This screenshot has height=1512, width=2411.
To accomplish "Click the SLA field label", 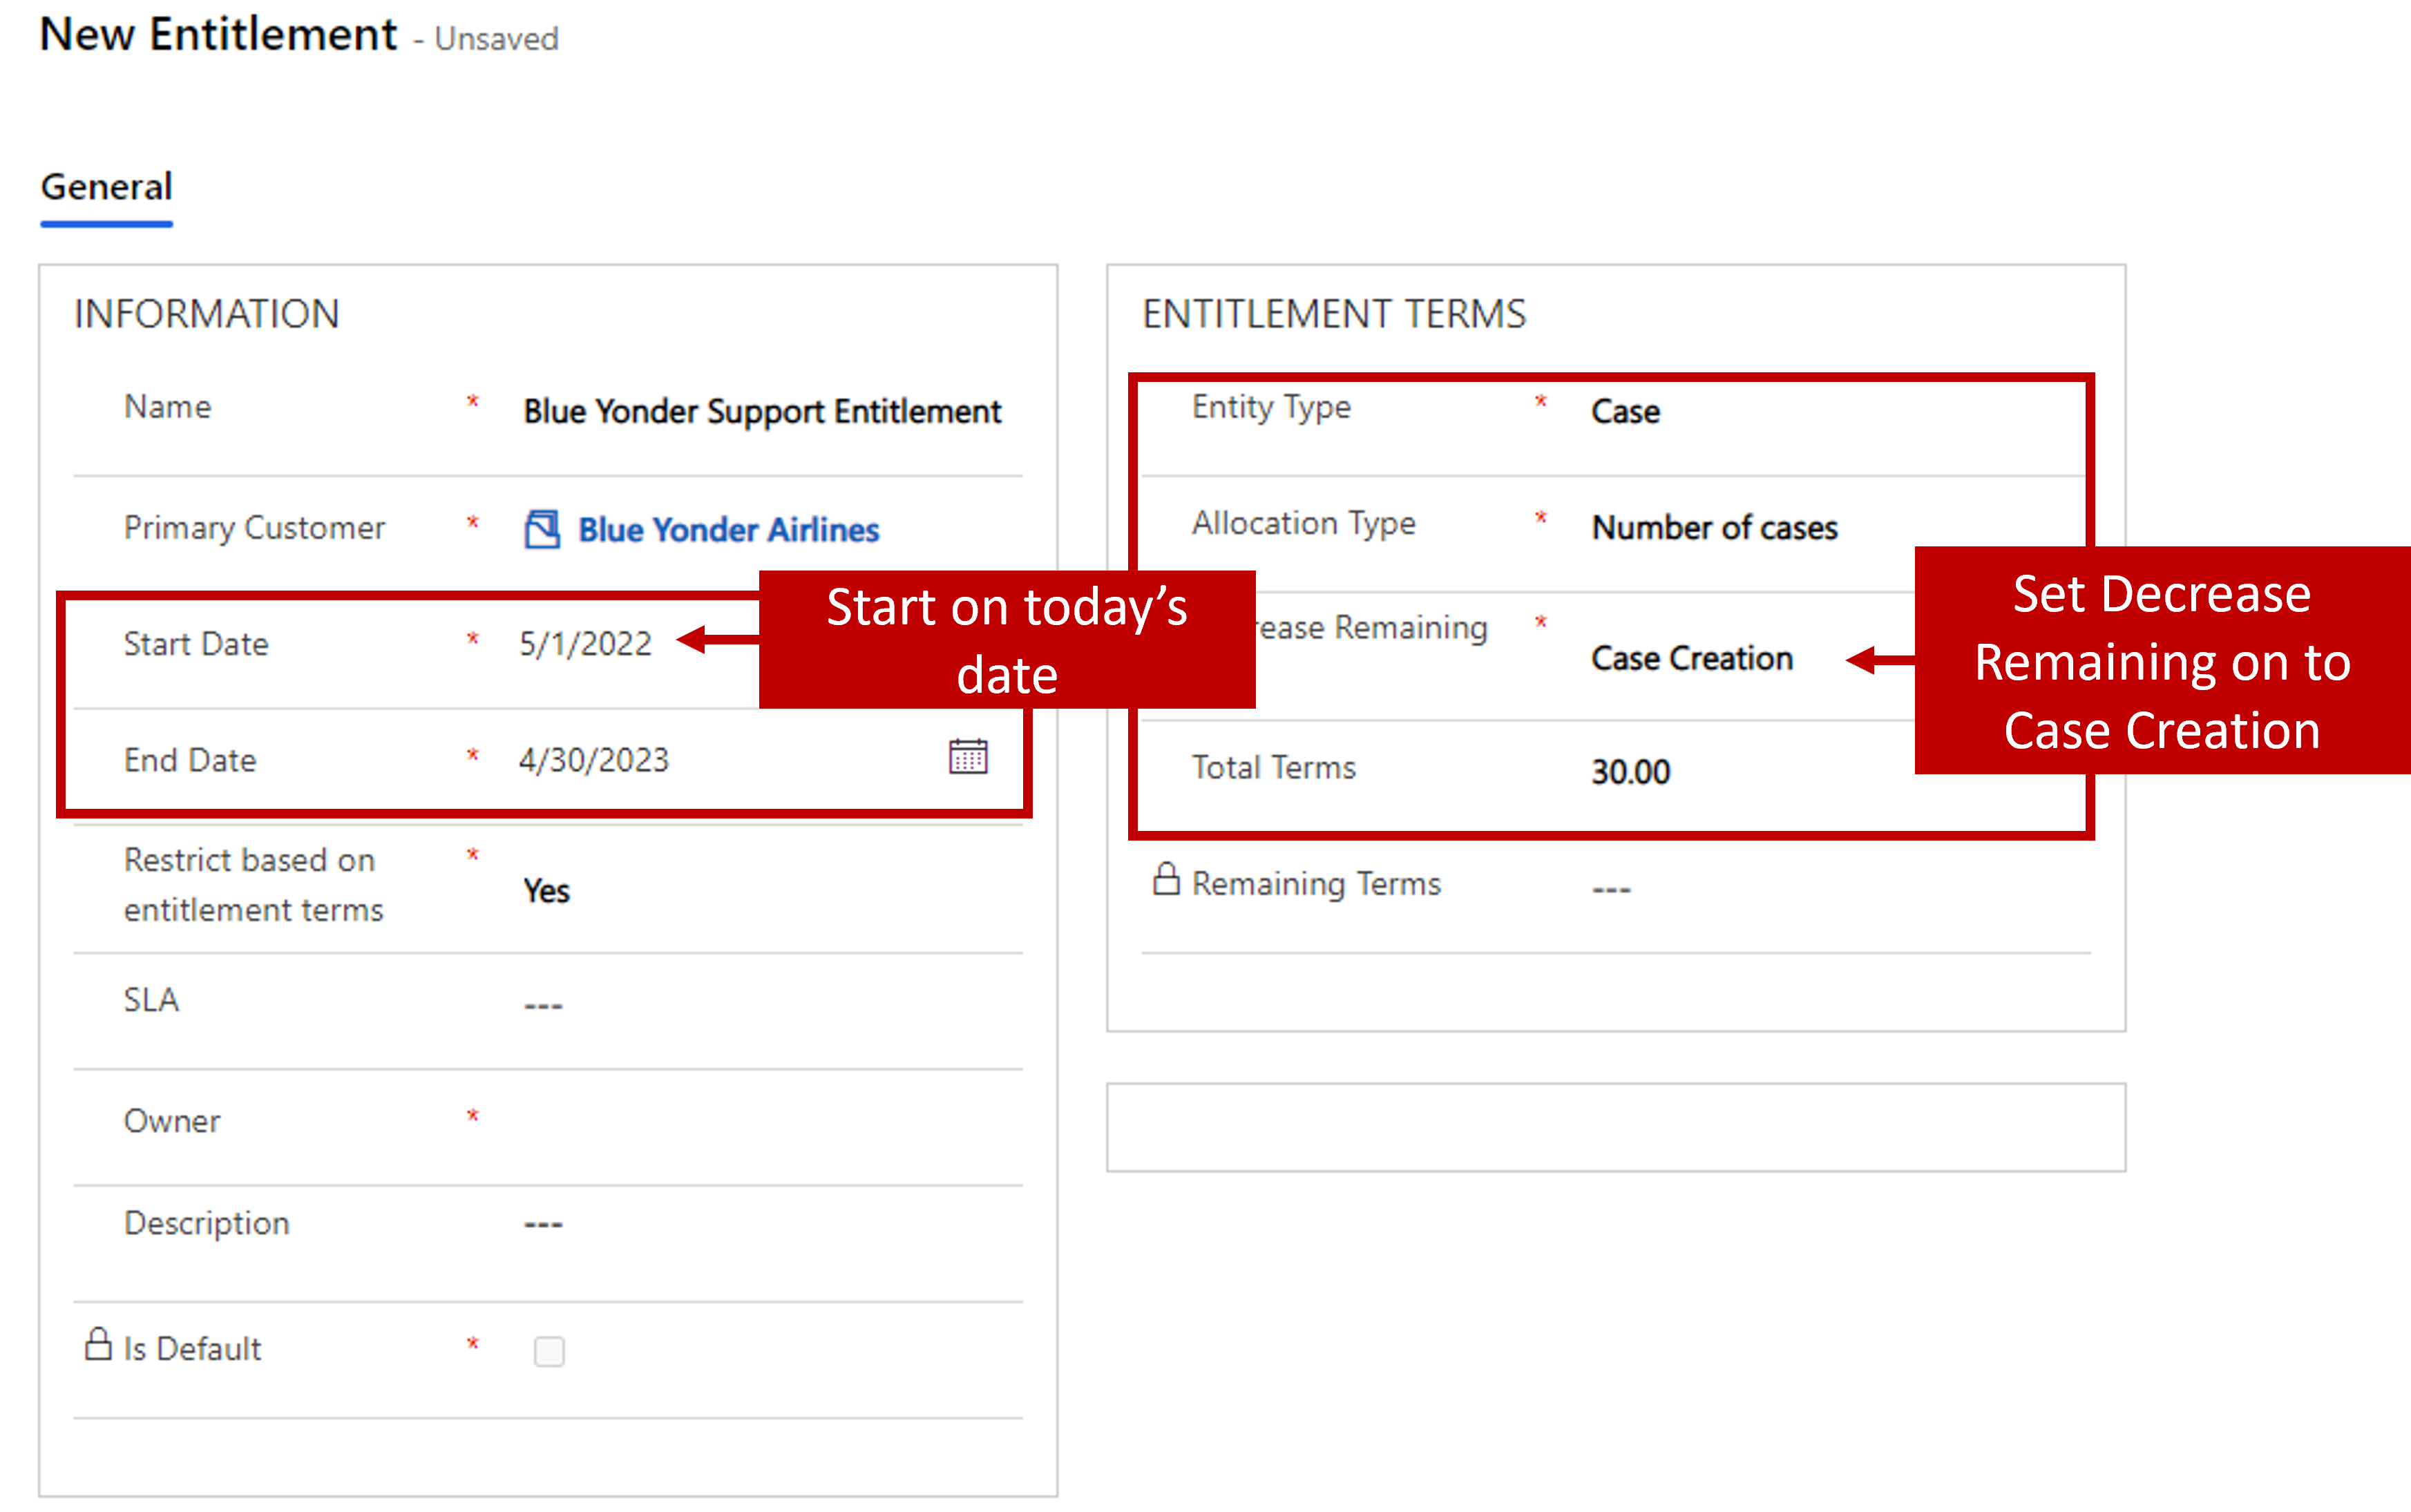I will coord(151,1000).
